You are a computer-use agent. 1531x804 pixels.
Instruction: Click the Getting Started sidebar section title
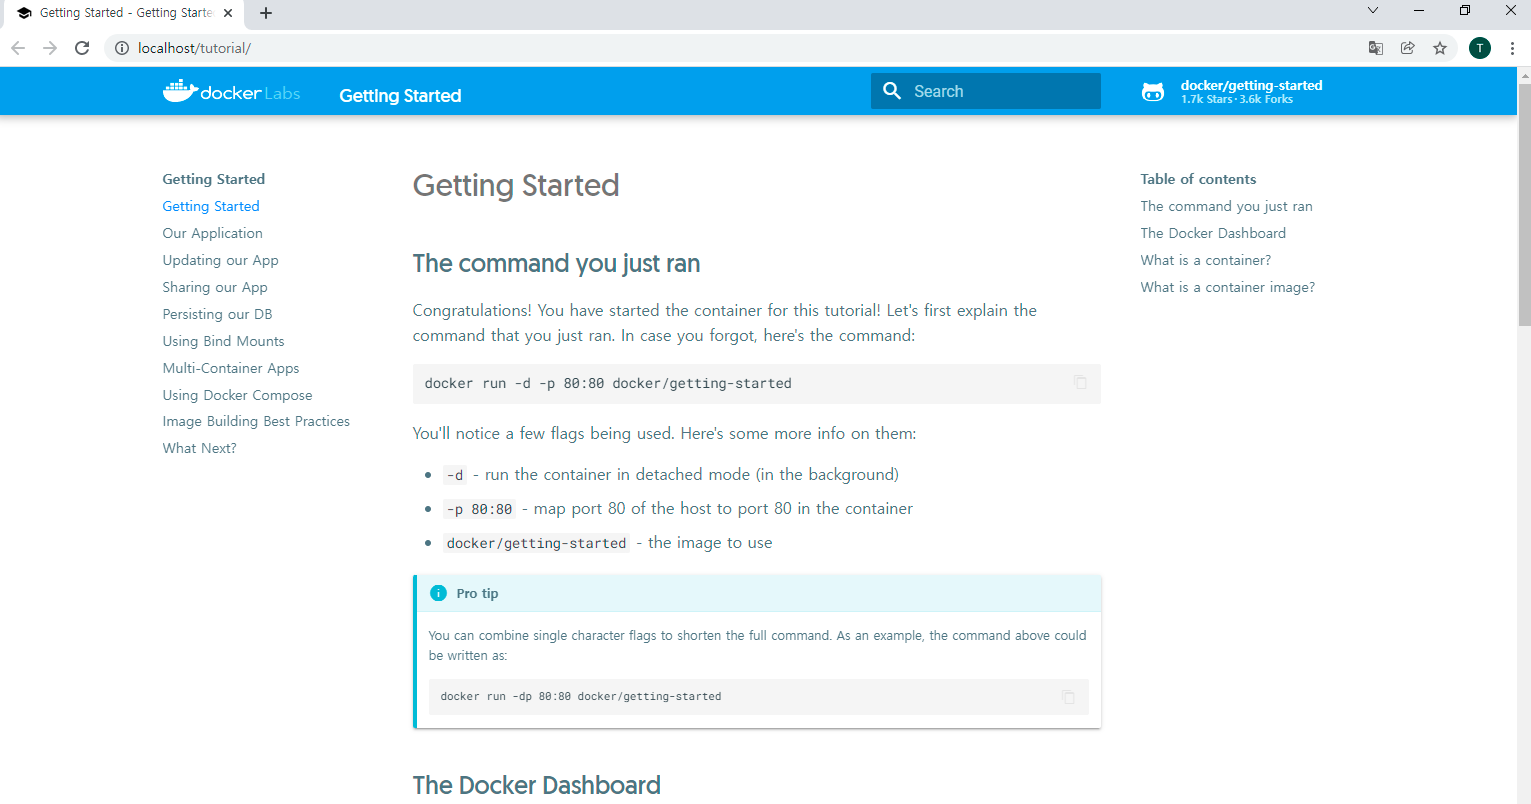coord(214,179)
